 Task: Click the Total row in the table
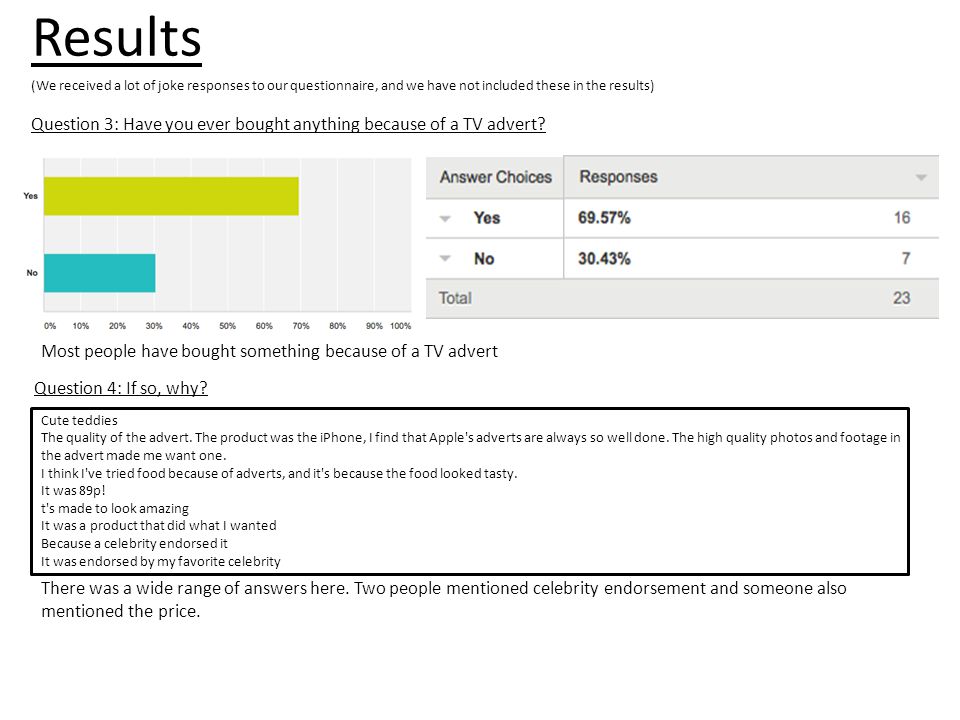click(682, 298)
